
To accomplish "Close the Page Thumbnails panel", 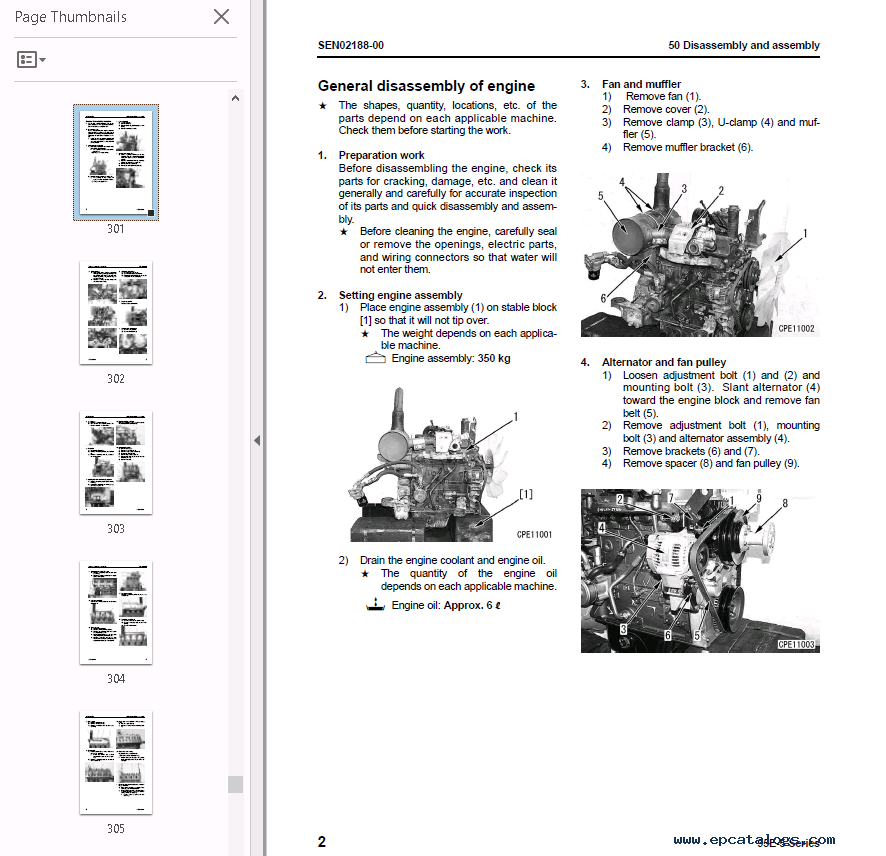I will point(222,16).
